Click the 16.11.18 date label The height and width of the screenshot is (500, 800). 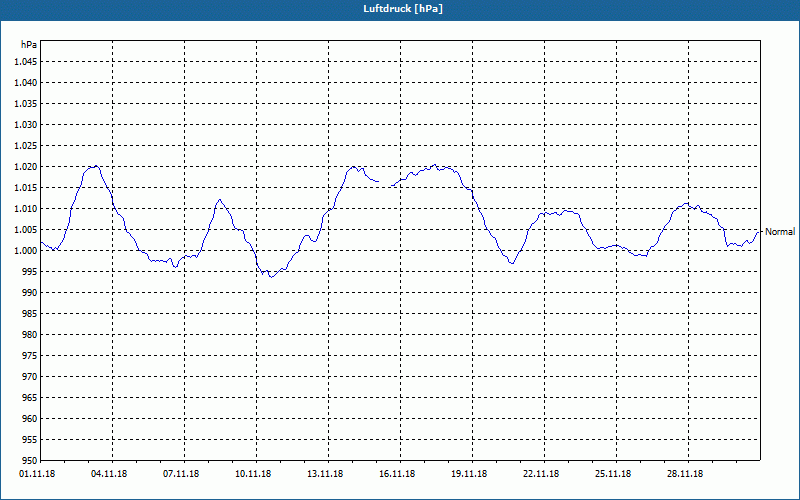coord(397,473)
